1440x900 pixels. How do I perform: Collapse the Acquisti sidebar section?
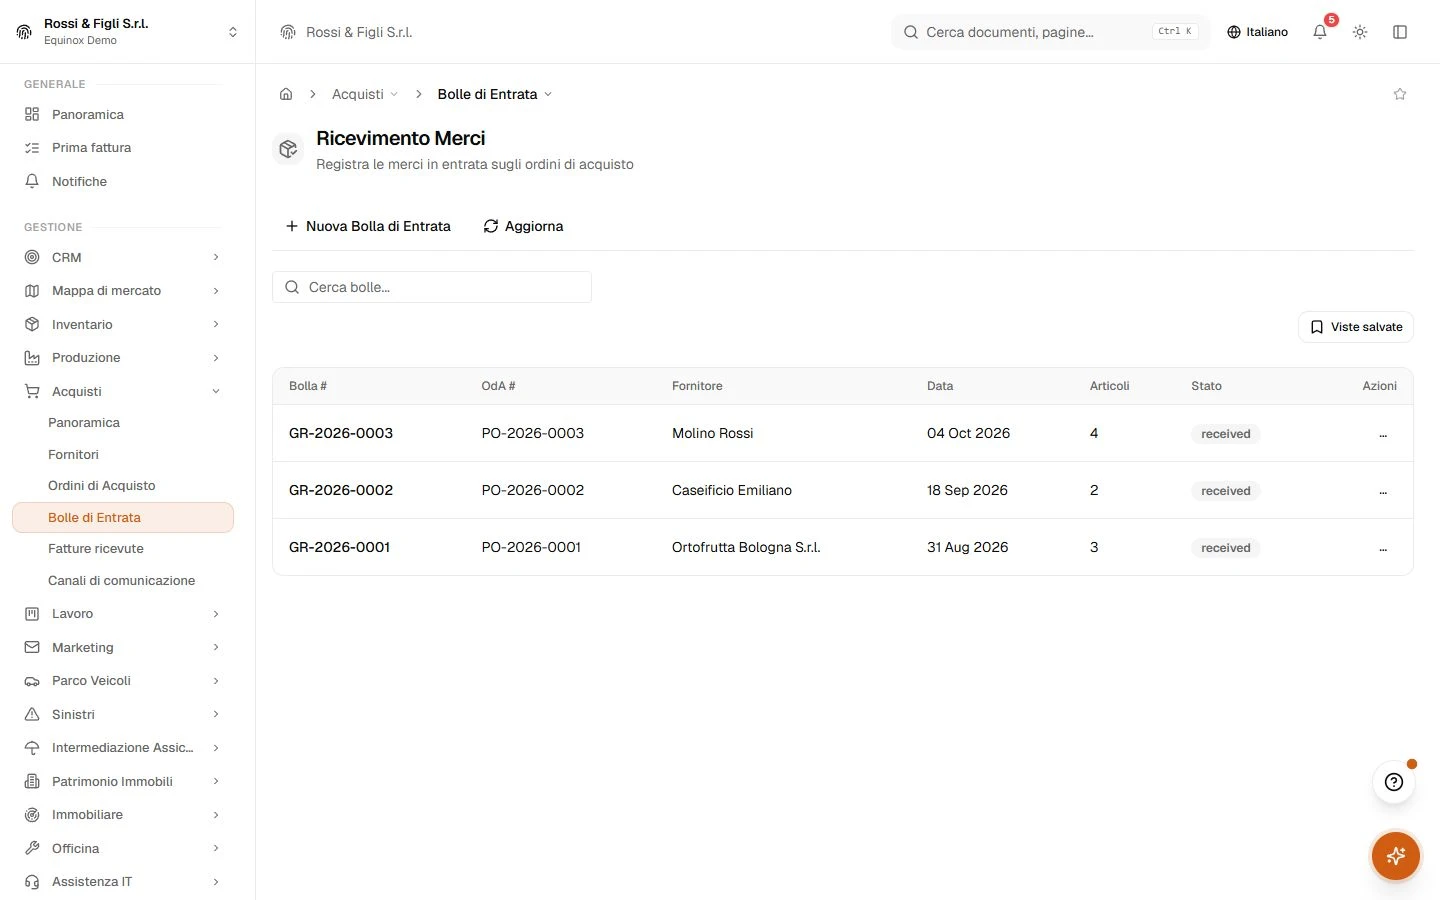click(122, 391)
